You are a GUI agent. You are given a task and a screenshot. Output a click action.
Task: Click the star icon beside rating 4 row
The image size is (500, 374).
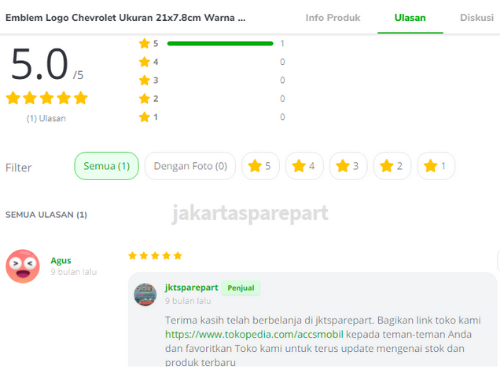[x=144, y=62]
